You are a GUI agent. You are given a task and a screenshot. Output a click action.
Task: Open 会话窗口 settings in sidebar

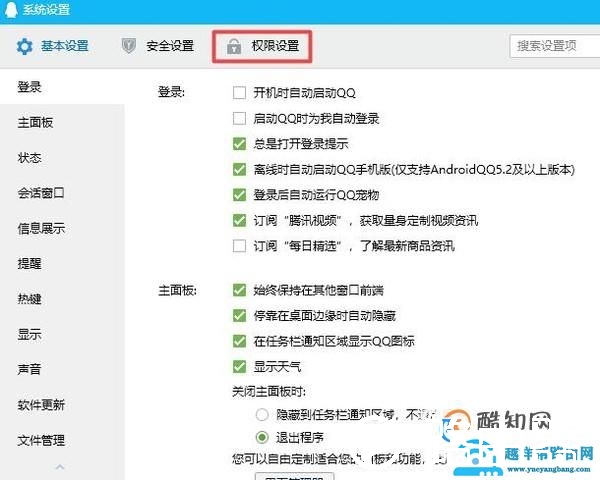point(41,193)
